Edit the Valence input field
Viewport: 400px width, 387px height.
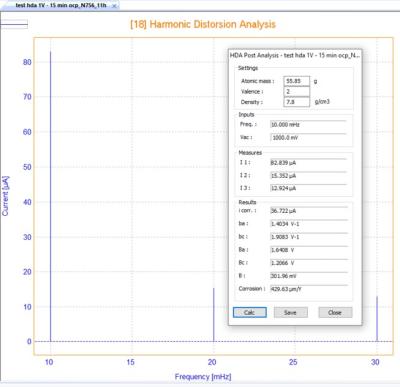click(296, 91)
